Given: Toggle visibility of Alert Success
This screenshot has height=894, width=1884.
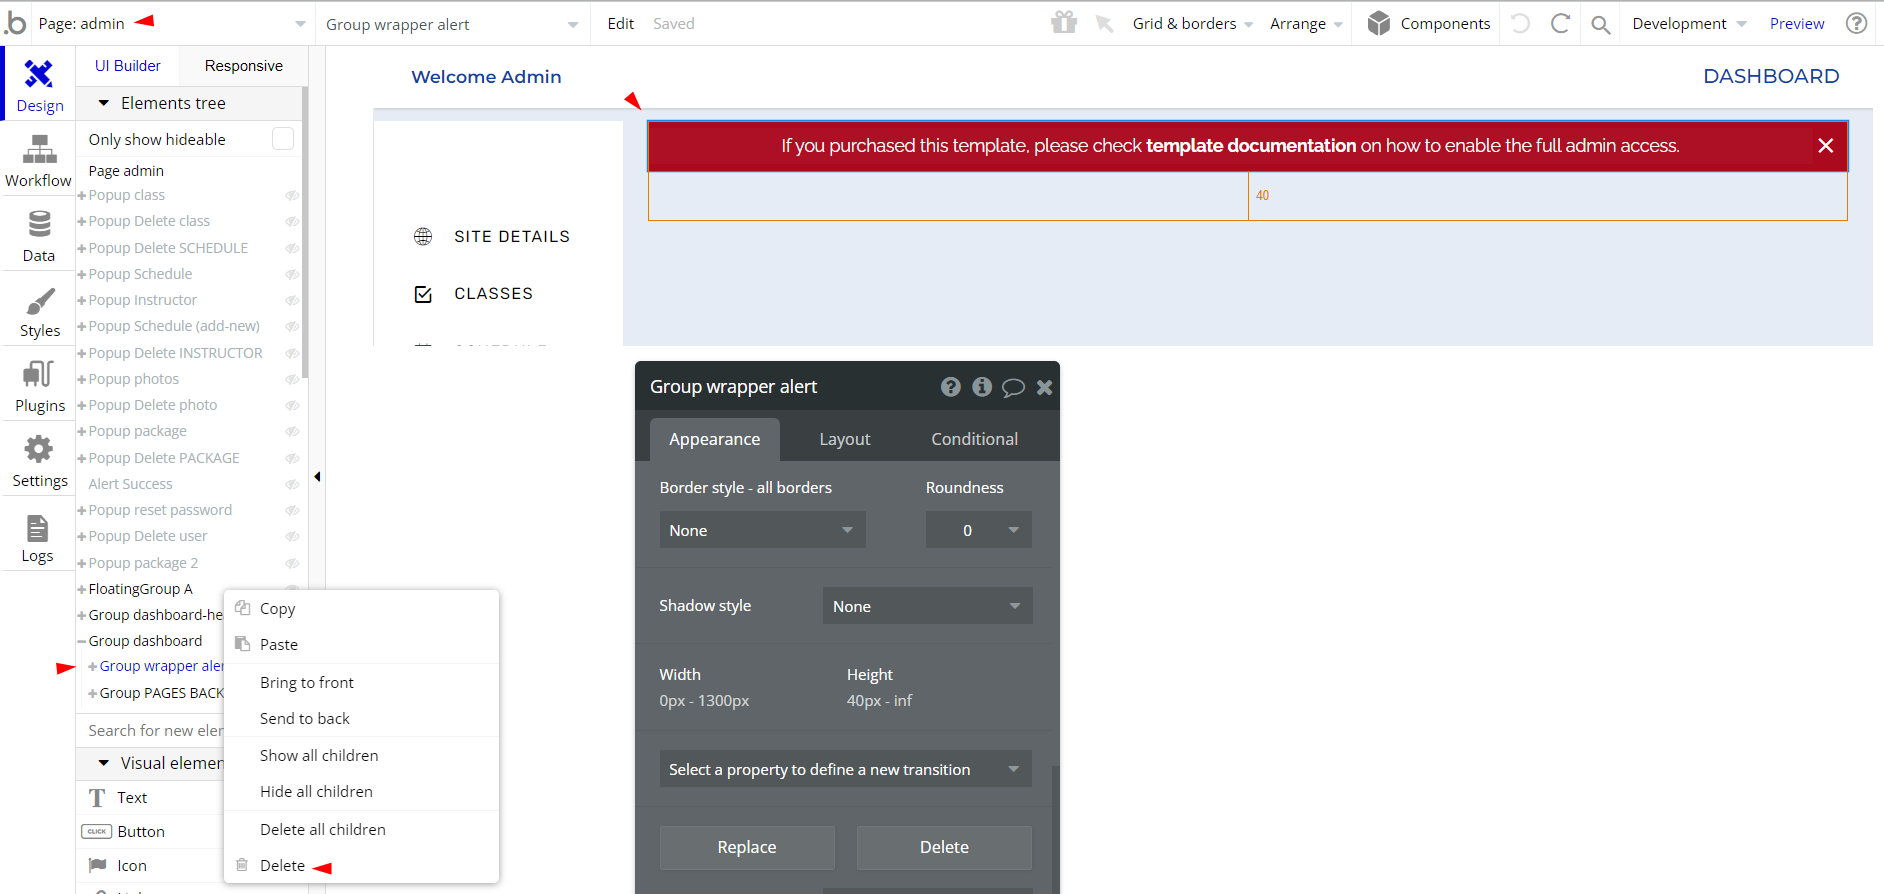Looking at the screenshot, I should [292, 484].
